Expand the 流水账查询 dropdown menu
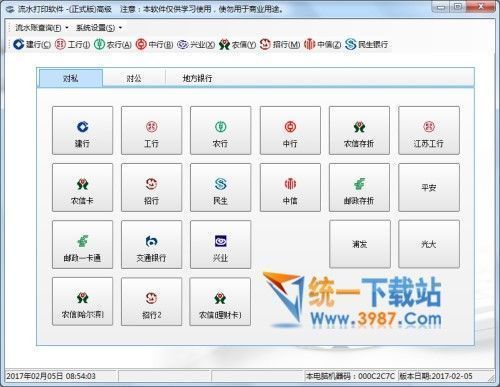 click(x=42, y=28)
